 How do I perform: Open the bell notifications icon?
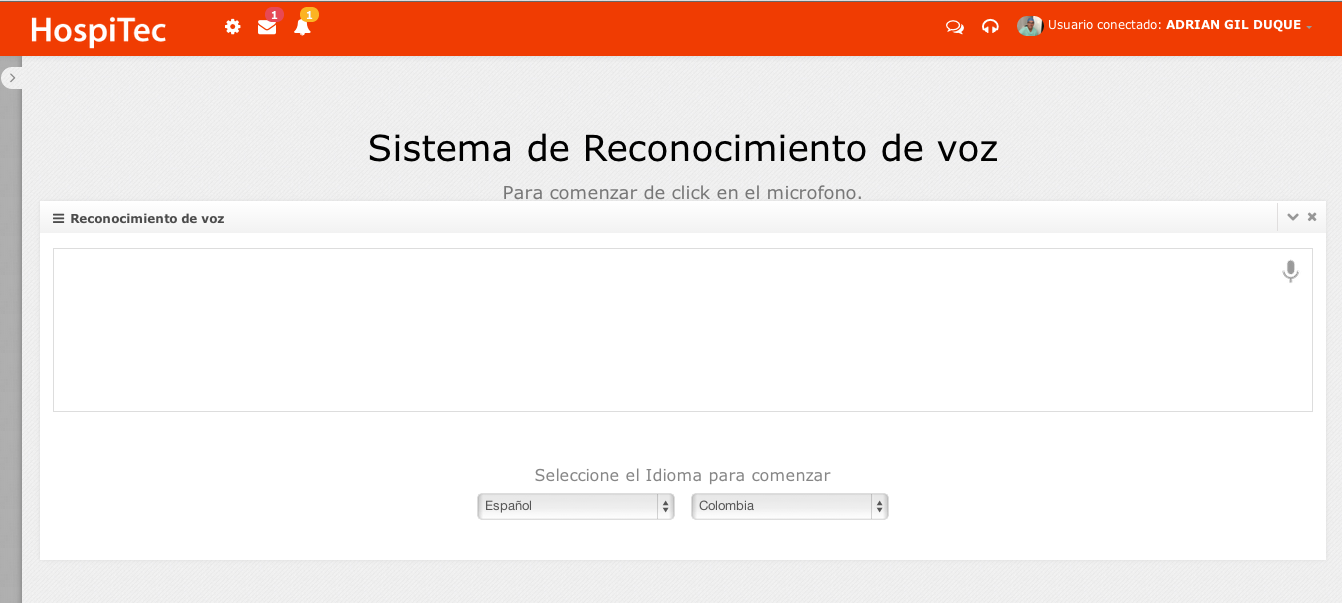click(302, 28)
